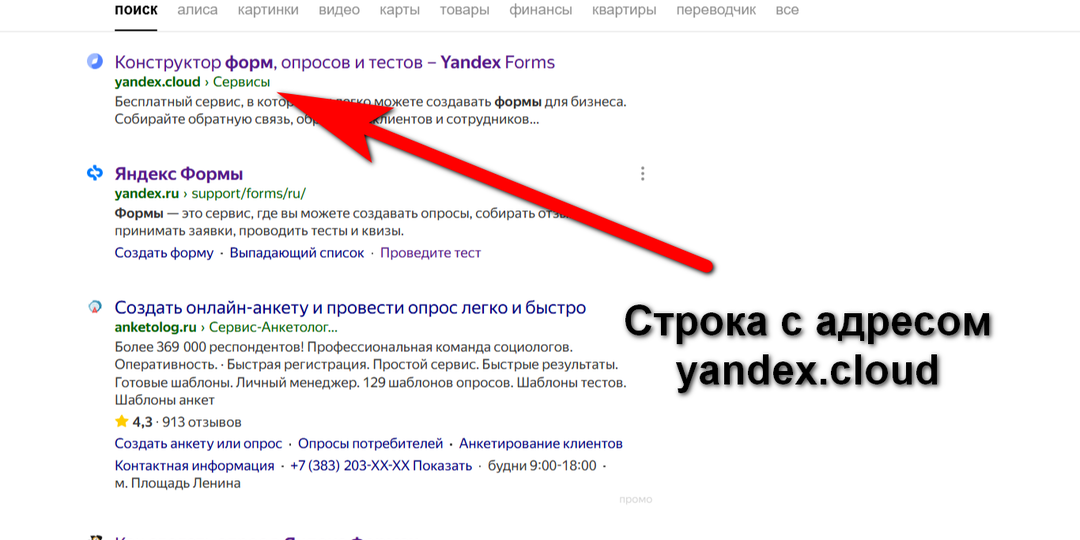Viewport: 1080px width, 540px height.
Task: Click the Anketolog result favicon
Action: [x=94, y=307]
